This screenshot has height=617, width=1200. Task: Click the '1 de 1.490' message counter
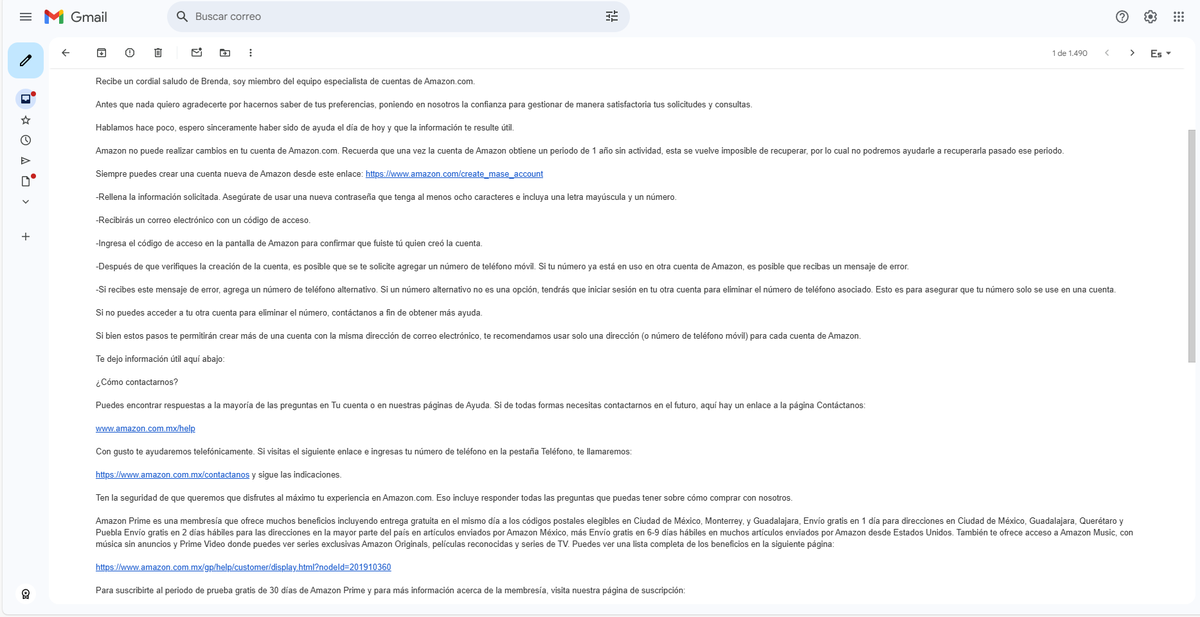1069,53
